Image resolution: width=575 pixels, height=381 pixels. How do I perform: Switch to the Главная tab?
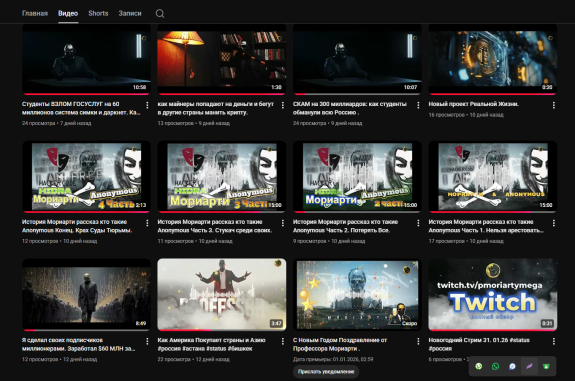[x=35, y=14]
